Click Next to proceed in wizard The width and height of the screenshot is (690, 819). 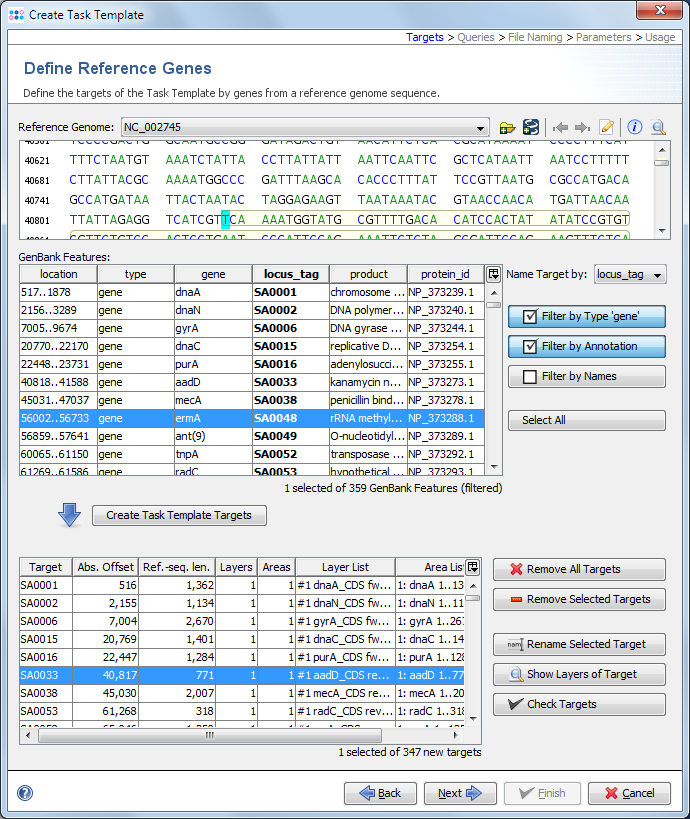[461, 793]
